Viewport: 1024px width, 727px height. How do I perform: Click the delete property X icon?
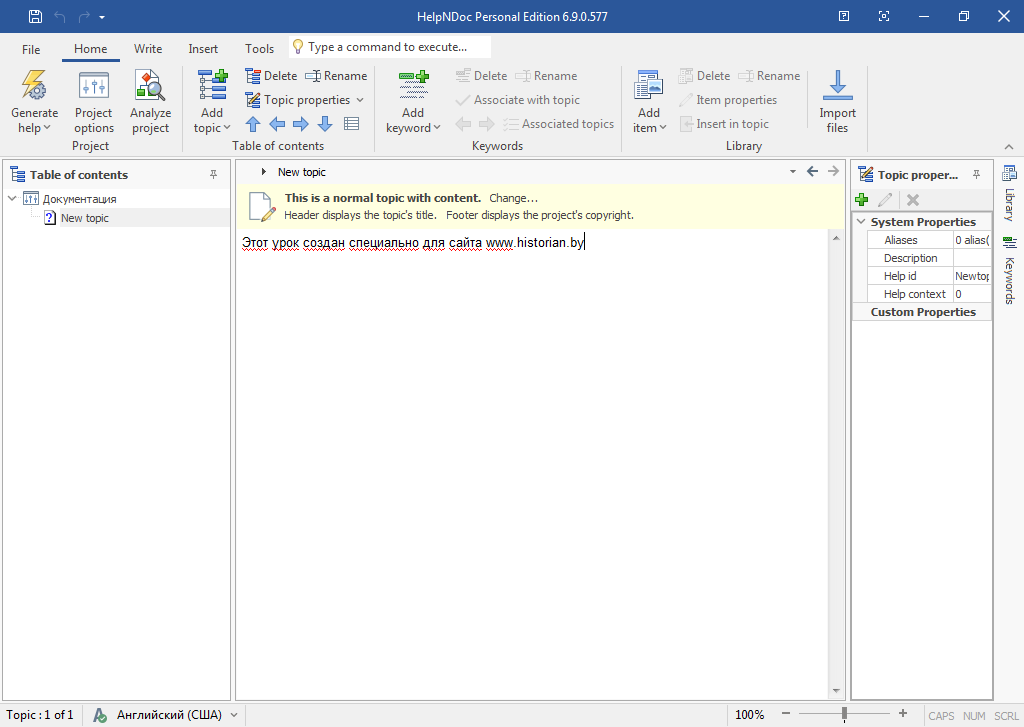coord(913,200)
